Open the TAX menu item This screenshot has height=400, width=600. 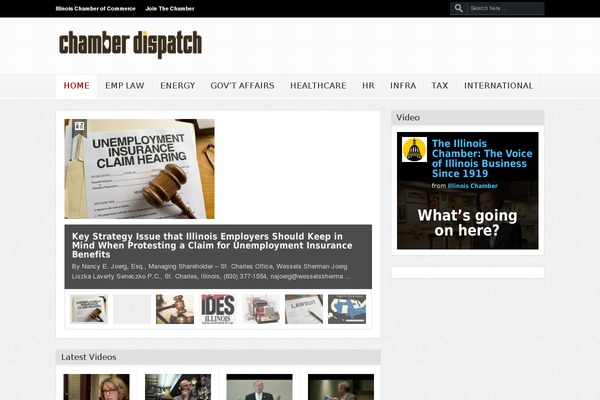pyautogui.click(x=440, y=86)
